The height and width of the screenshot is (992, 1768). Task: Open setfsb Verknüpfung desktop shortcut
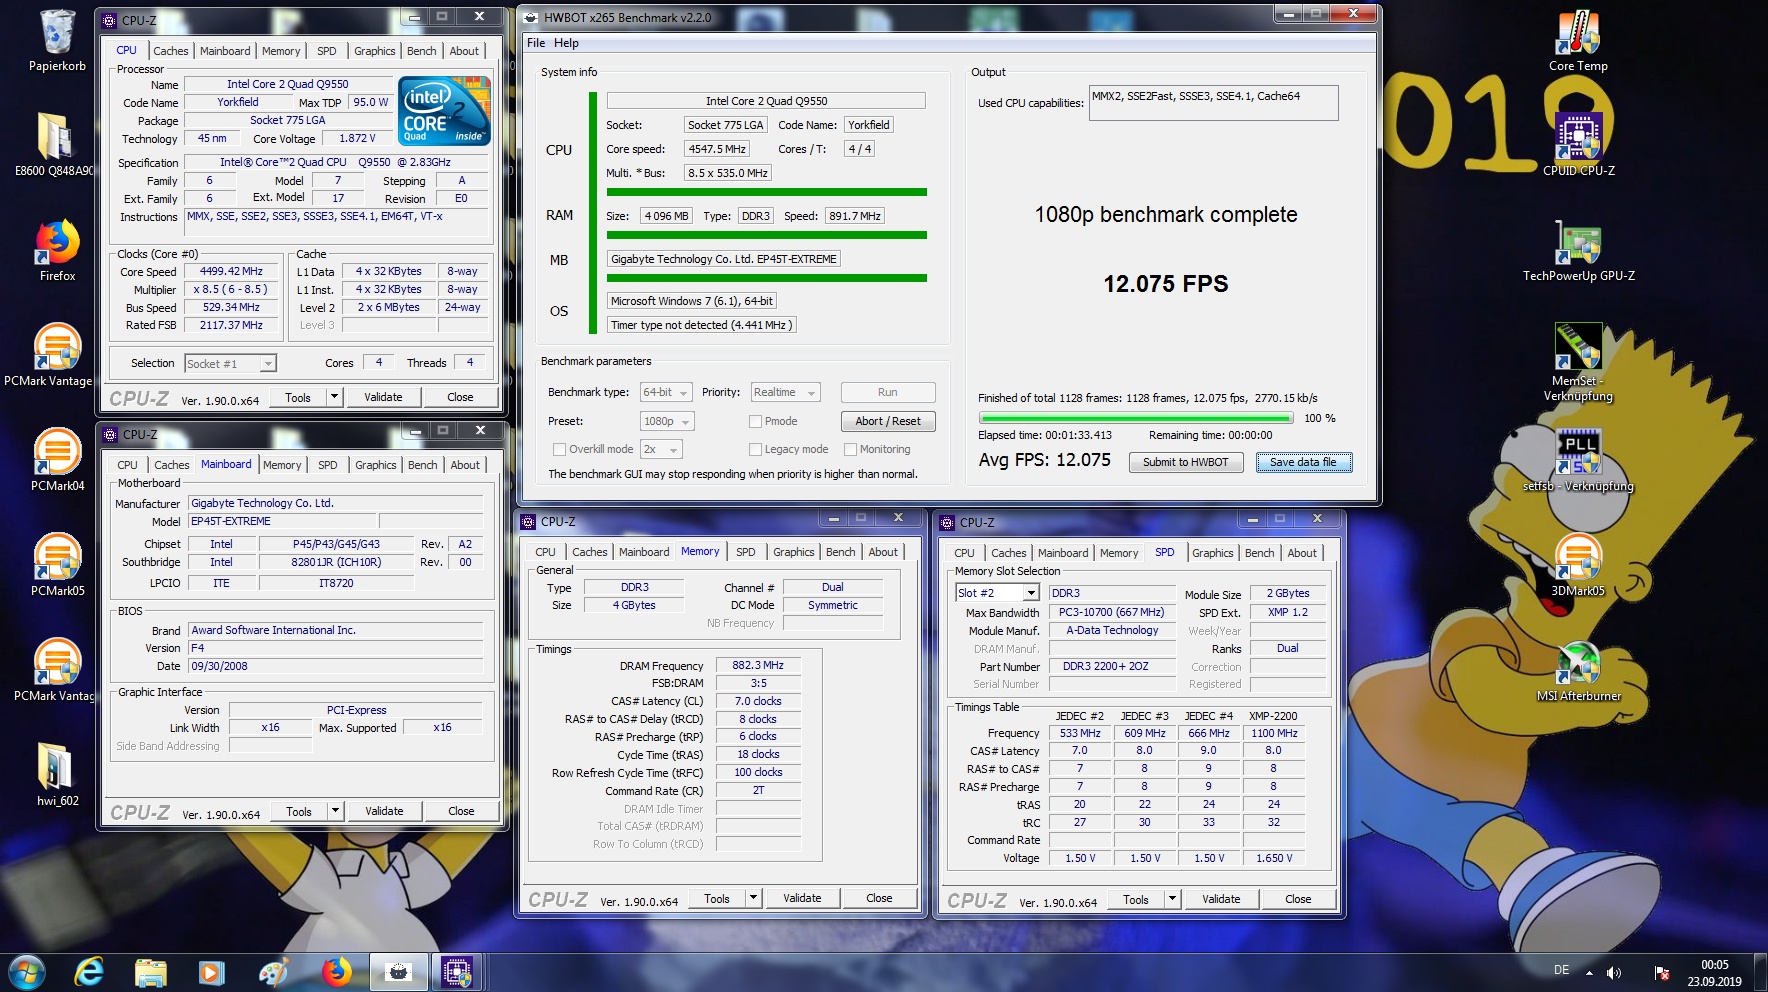(x=1578, y=459)
